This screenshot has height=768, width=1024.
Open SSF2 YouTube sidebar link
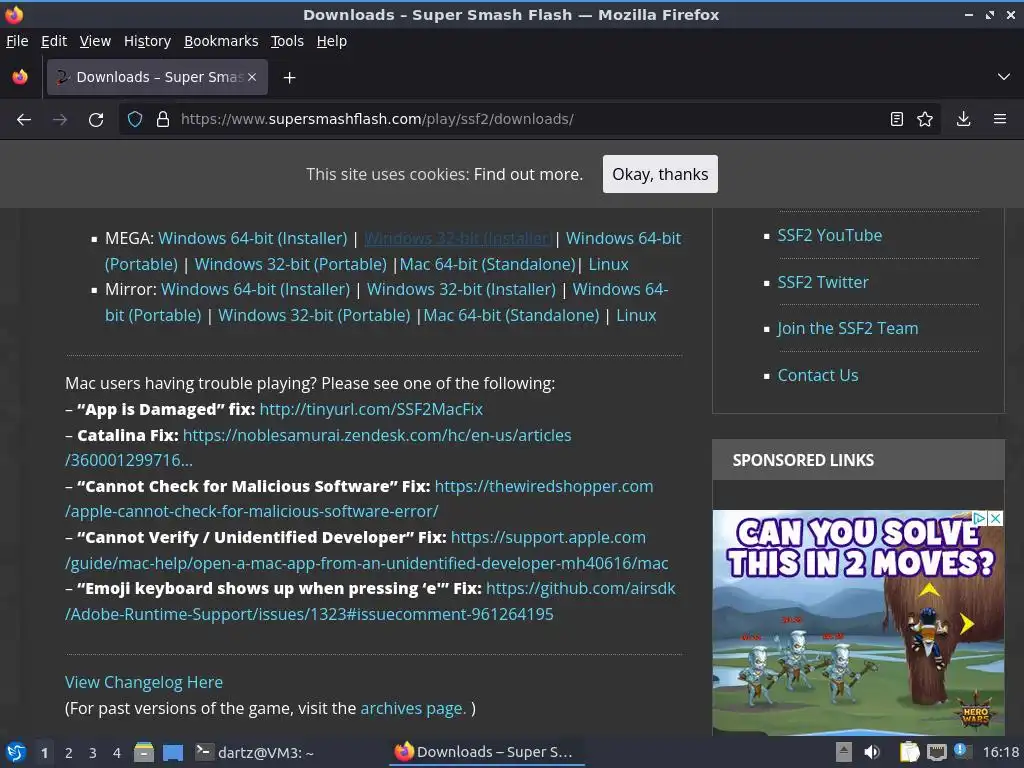(x=829, y=235)
